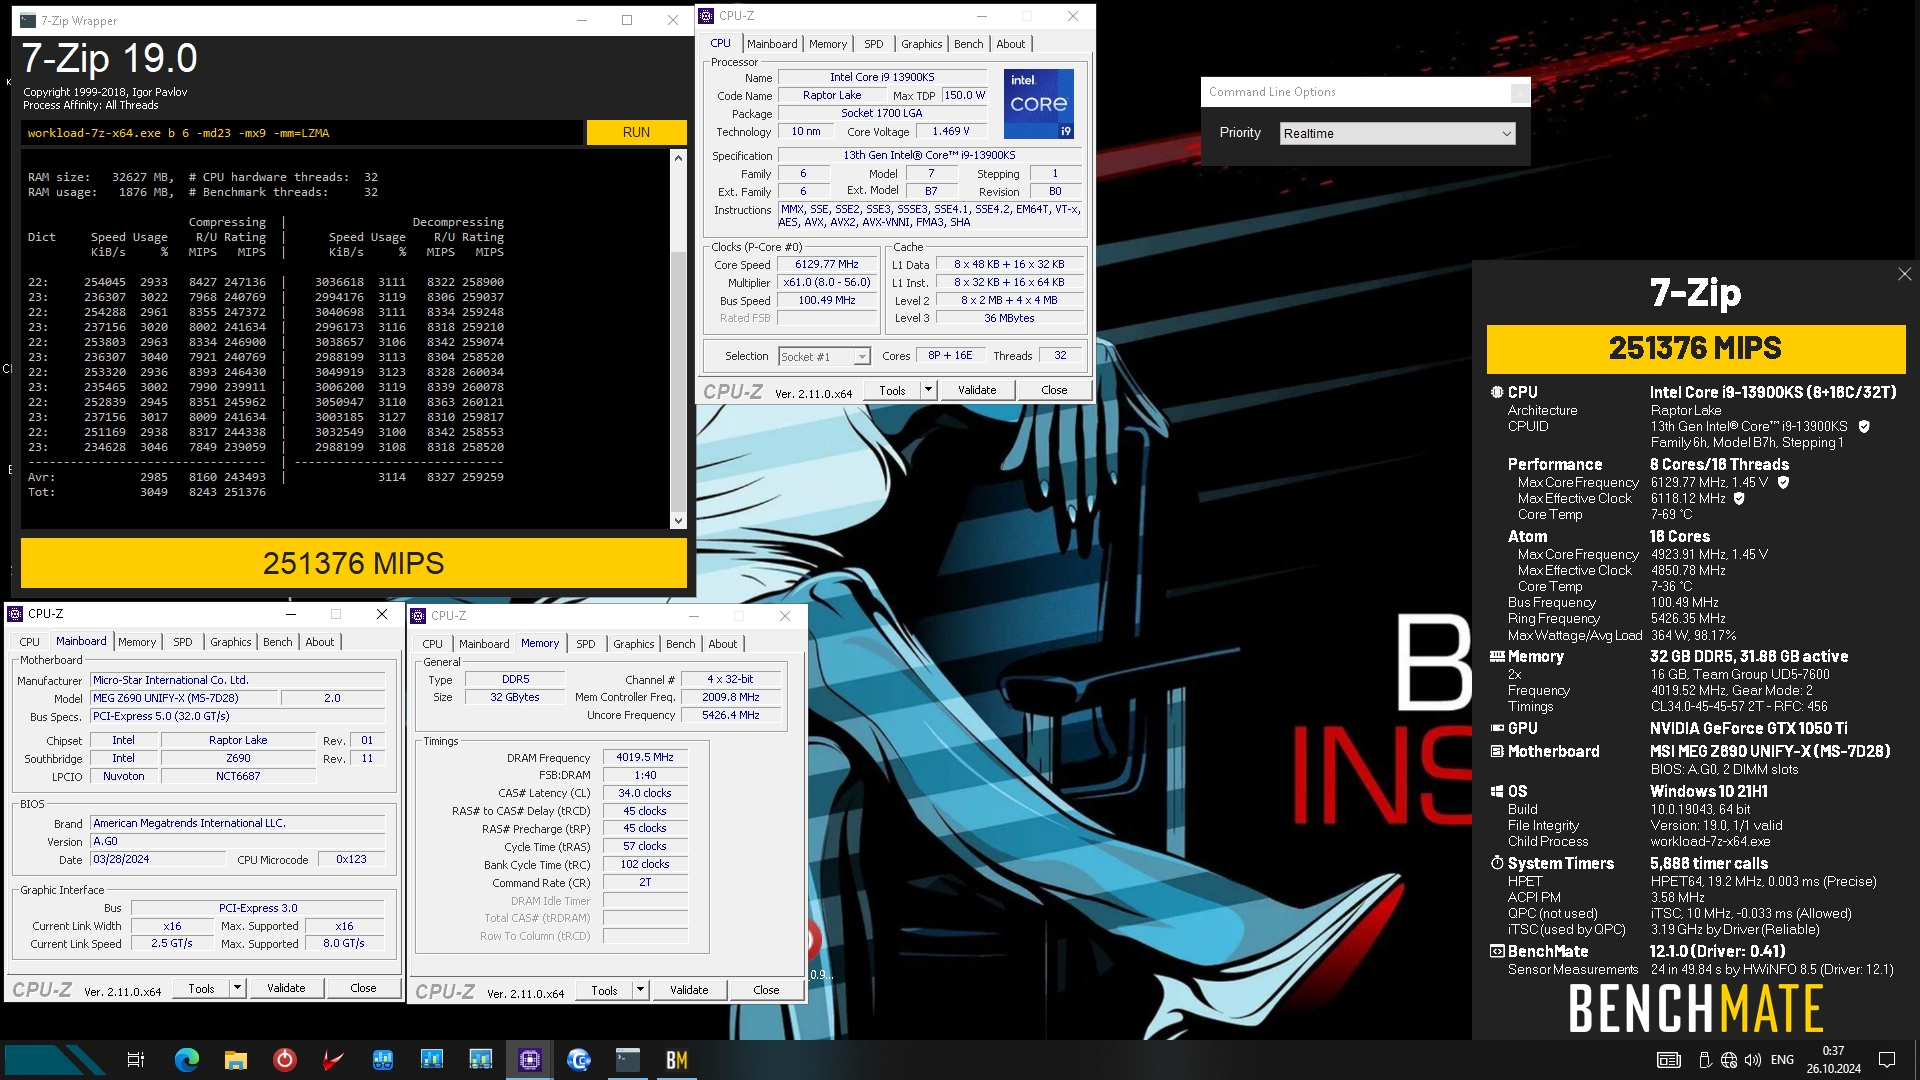
Task: Click the yellow 251376 MIPS bar in 7-Zip Wrapper
Action: click(x=354, y=563)
